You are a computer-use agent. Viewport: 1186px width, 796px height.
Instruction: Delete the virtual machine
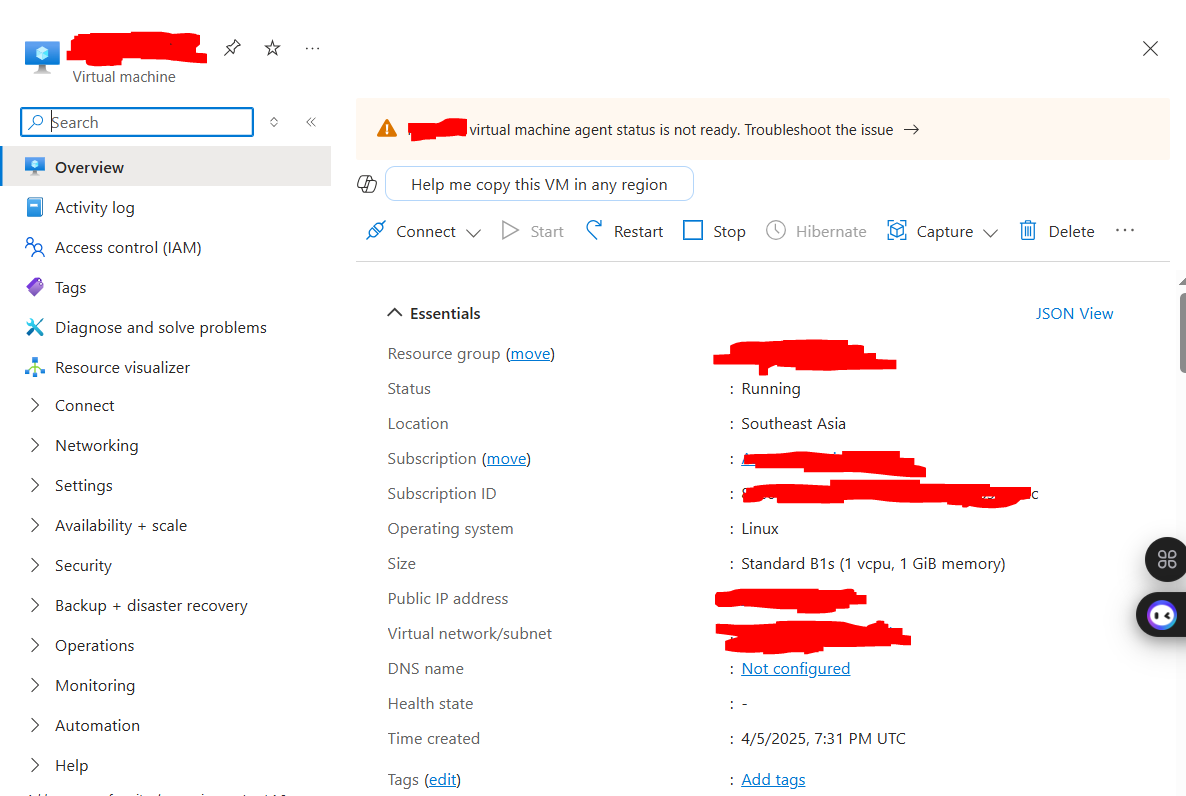1057,231
